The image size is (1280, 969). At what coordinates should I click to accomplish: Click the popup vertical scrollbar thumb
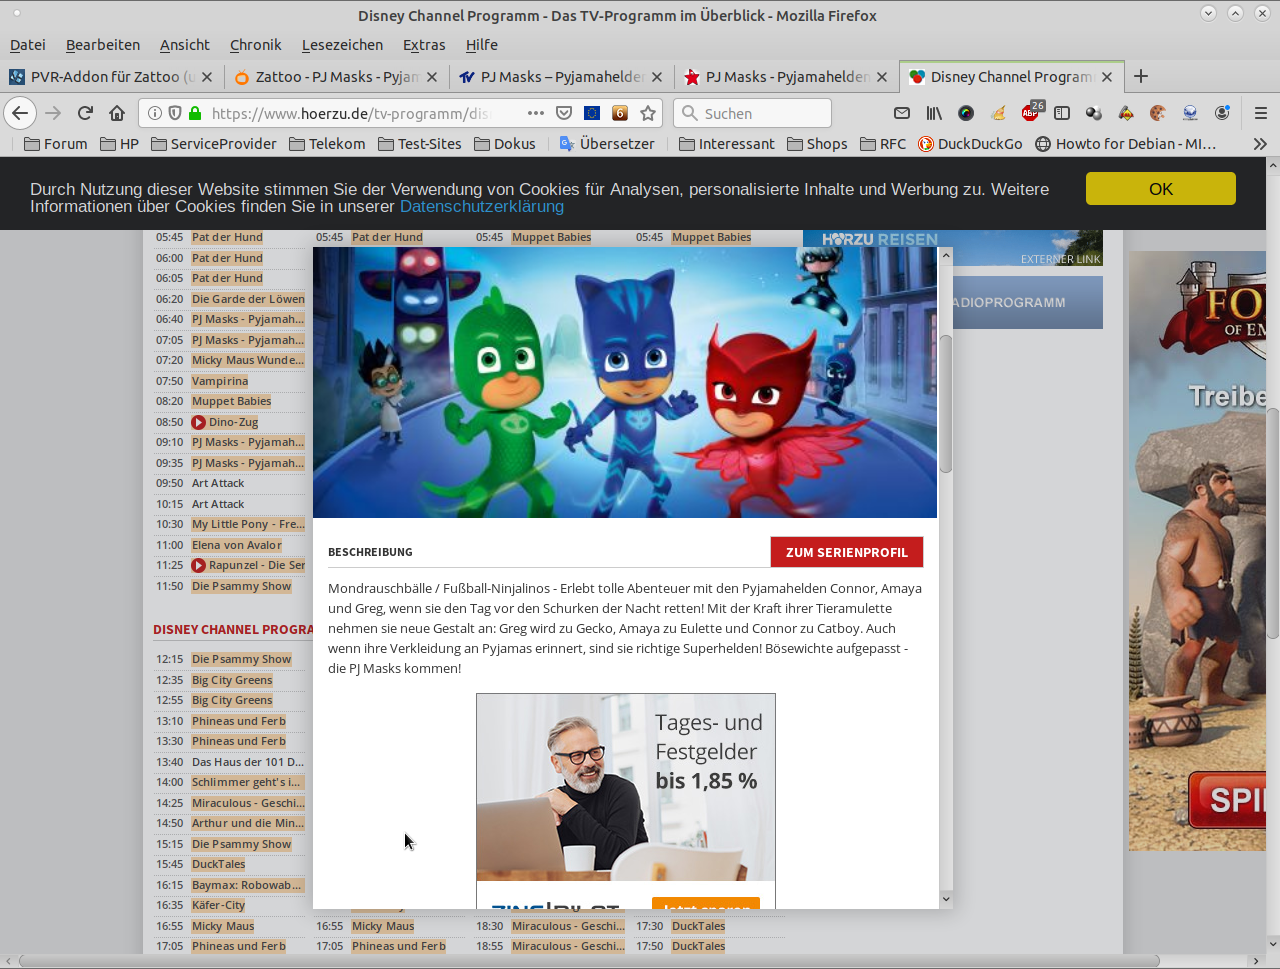[946, 403]
